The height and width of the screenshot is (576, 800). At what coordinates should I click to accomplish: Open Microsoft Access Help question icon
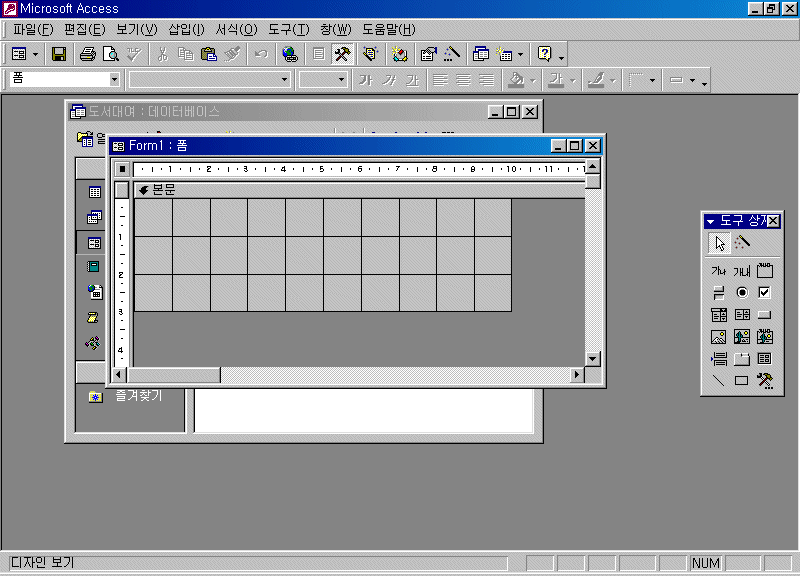(x=545, y=54)
